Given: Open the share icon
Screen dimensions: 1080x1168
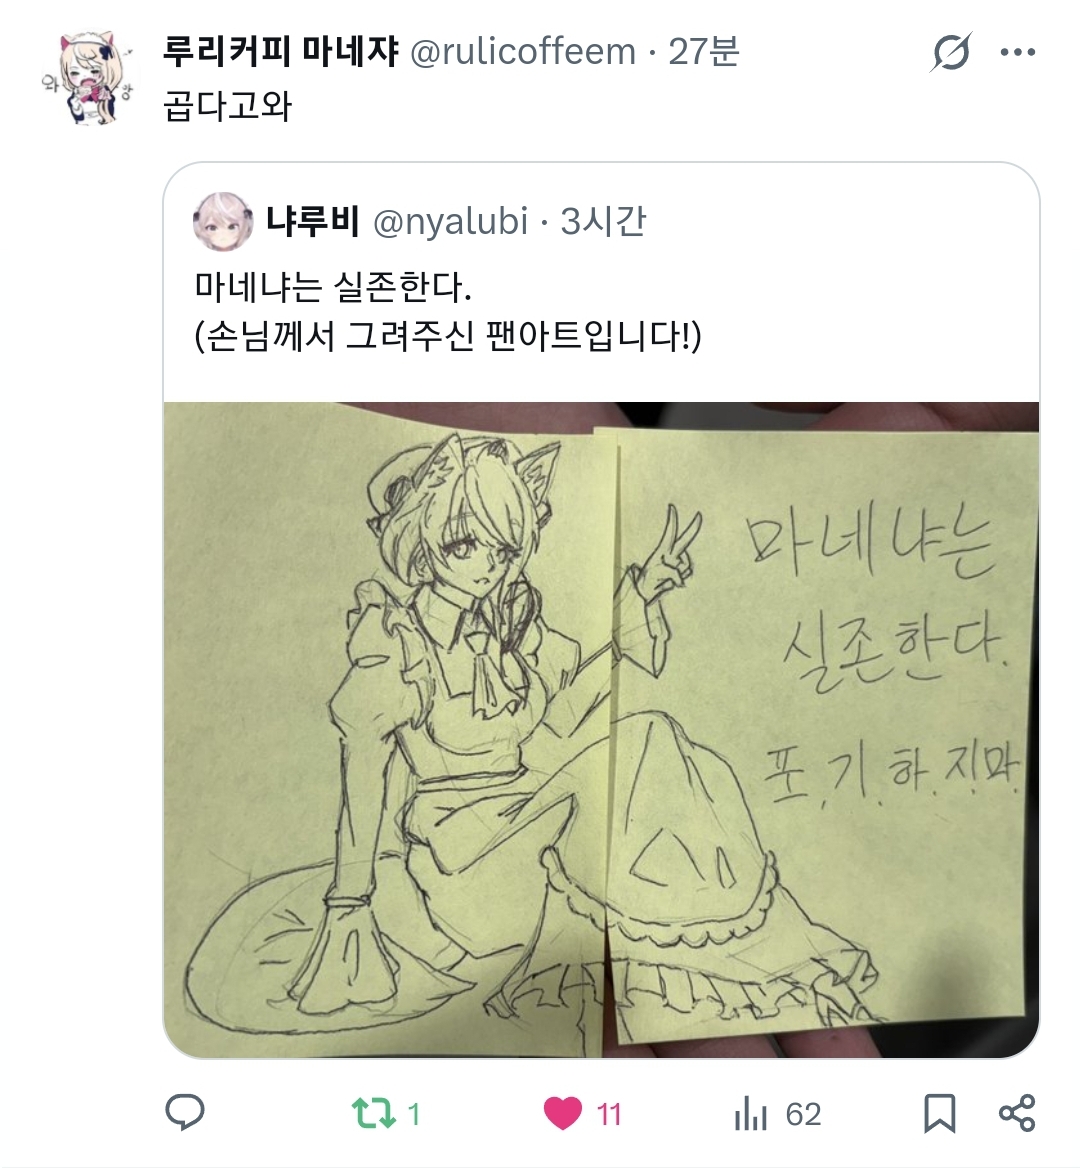Looking at the screenshot, I should (x=1017, y=1114).
